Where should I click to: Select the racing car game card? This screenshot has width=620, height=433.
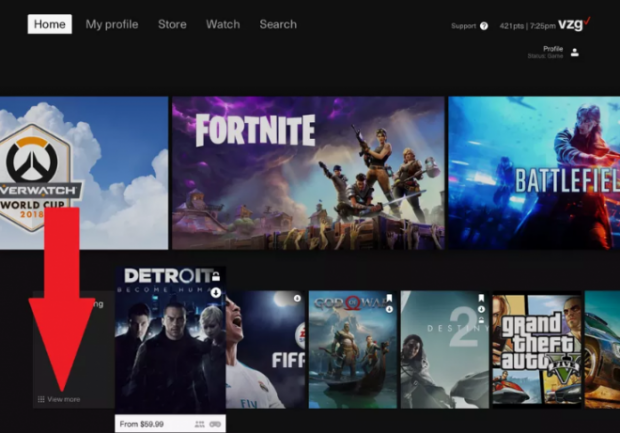tap(602, 350)
